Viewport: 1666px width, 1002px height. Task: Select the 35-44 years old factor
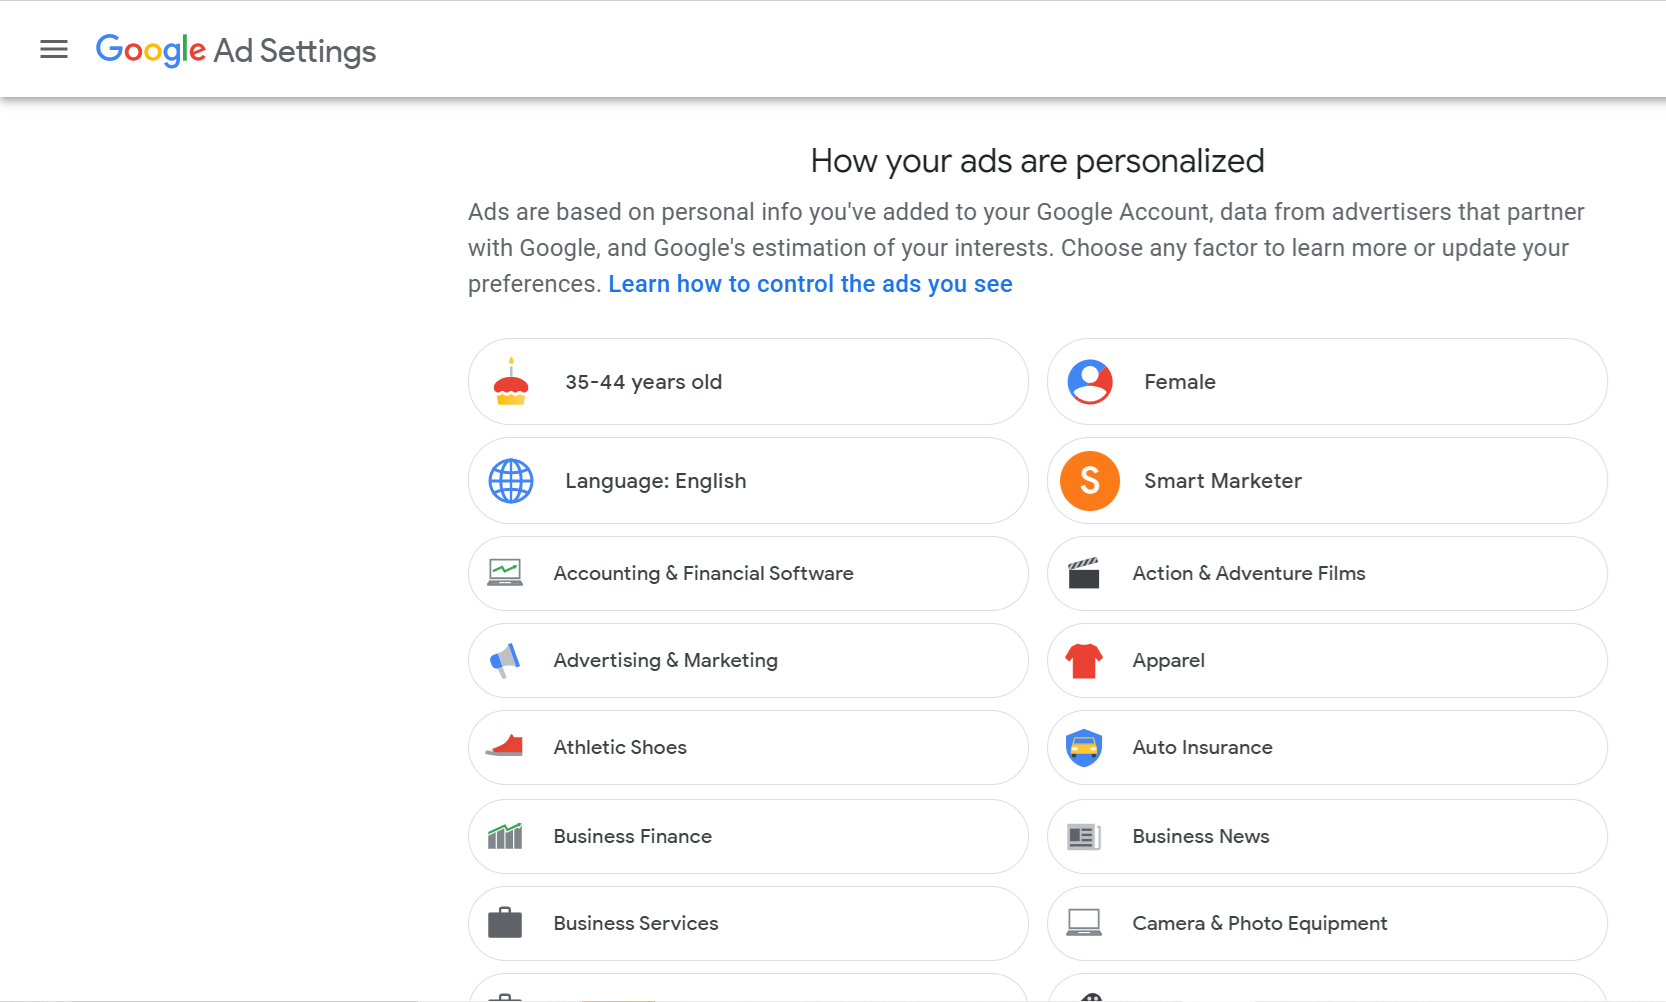click(748, 381)
